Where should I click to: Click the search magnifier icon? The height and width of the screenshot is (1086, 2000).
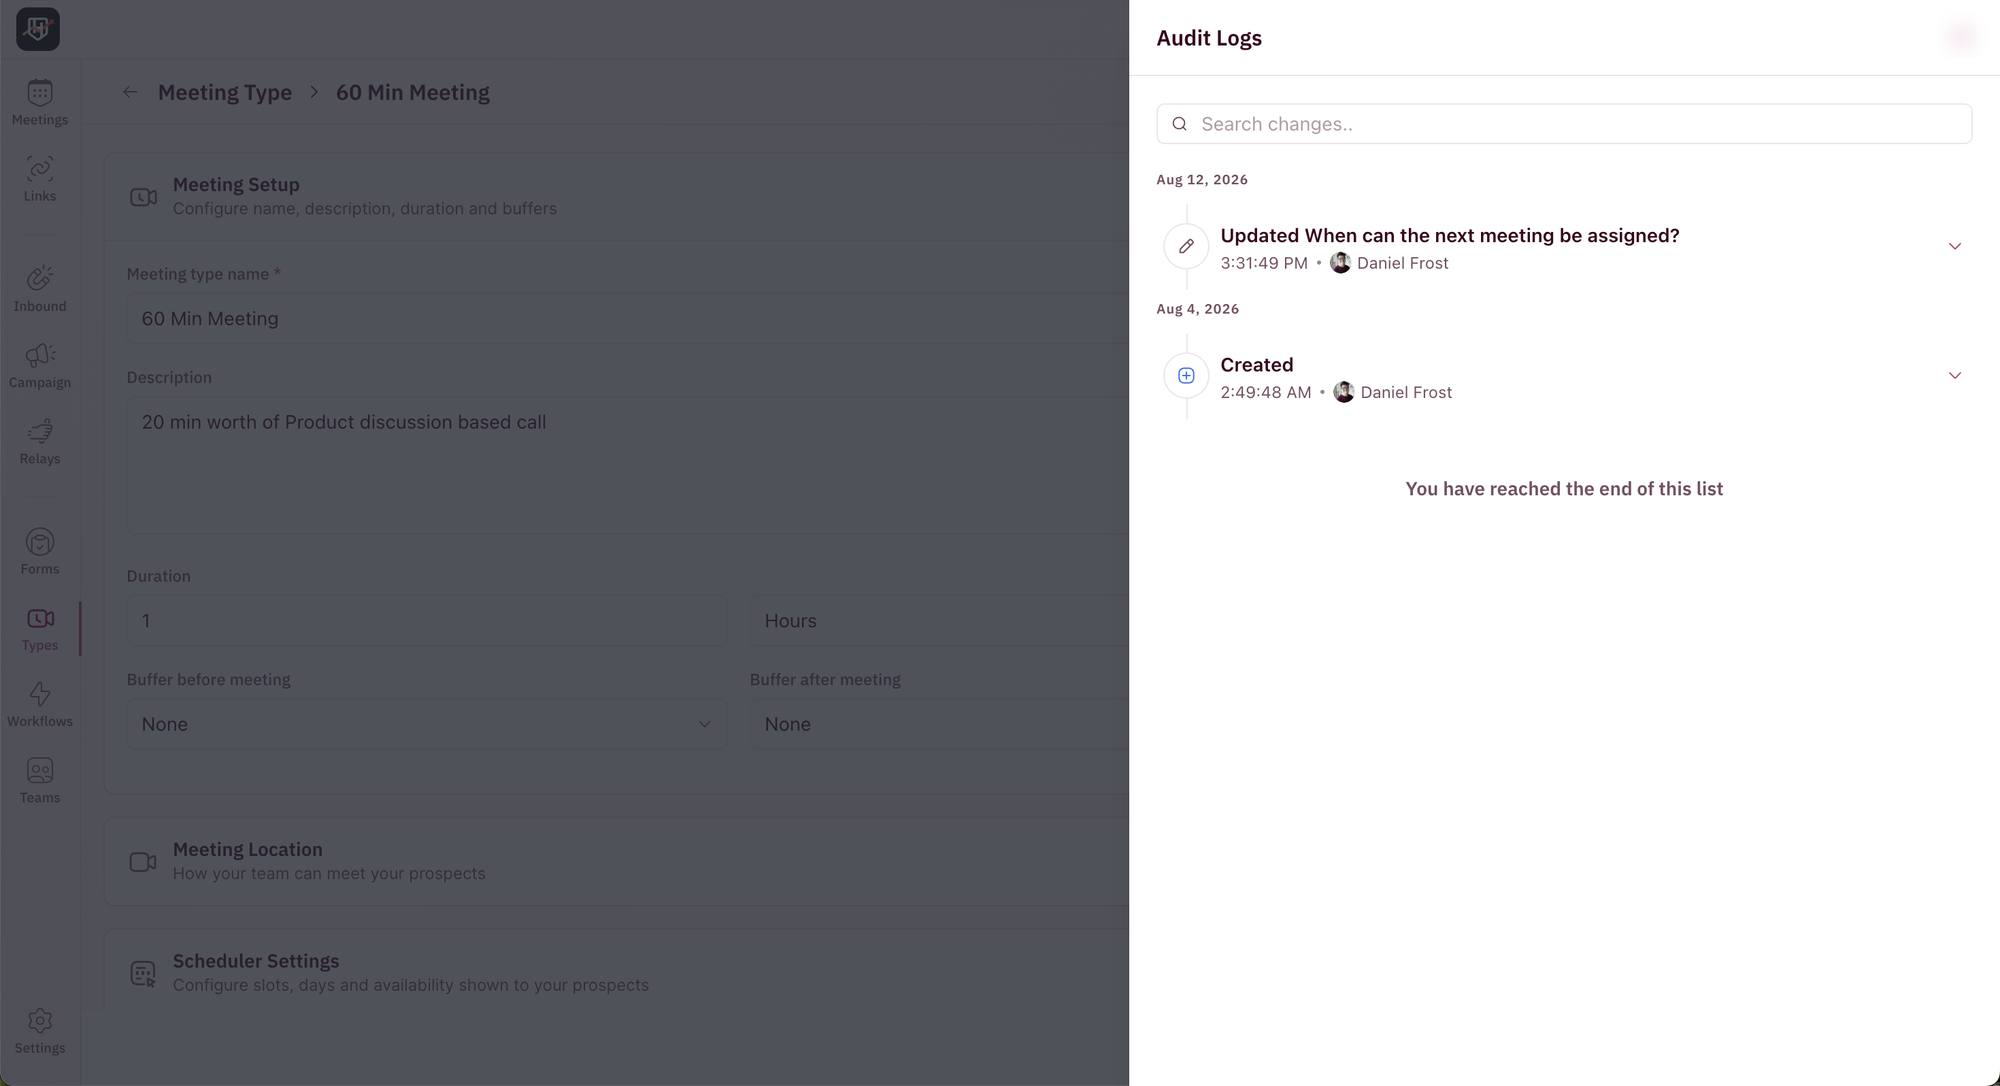click(x=1180, y=124)
